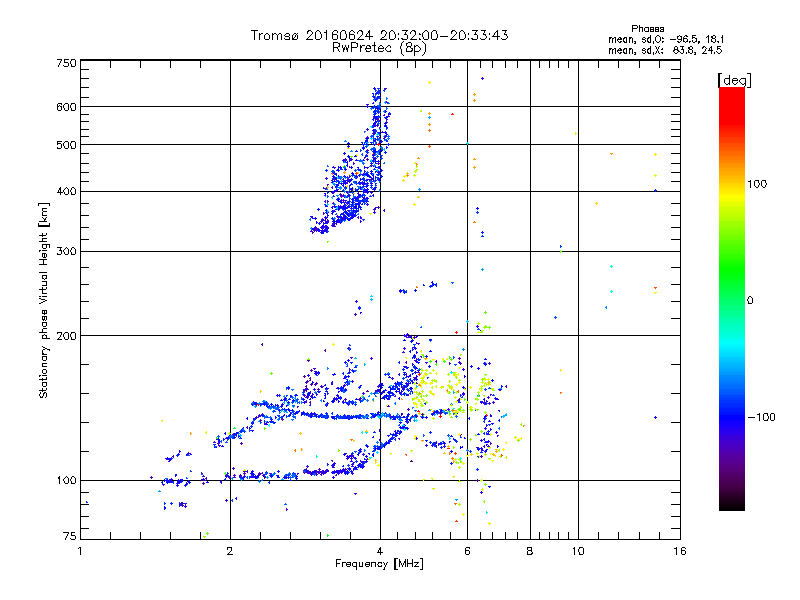
Task: Click the x-axis tick label '10'
Action: pyautogui.click(x=578, y=551)
